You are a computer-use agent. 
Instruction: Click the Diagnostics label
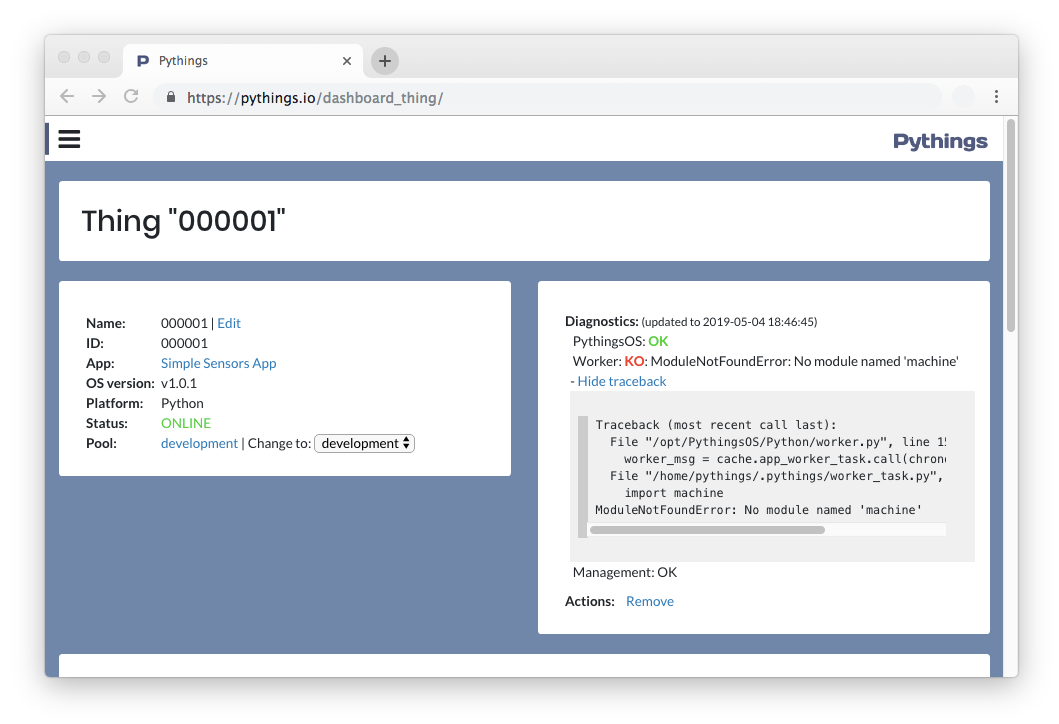[601, 321]
